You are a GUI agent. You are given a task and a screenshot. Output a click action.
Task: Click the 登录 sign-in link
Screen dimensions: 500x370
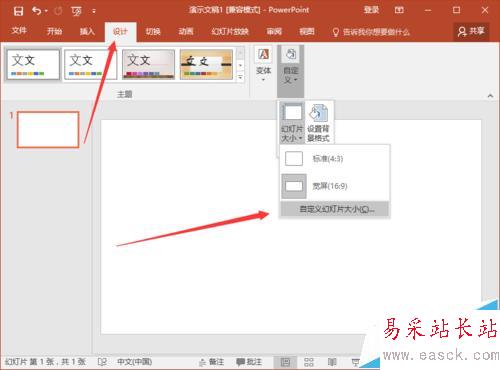click(x=371, y=10)
